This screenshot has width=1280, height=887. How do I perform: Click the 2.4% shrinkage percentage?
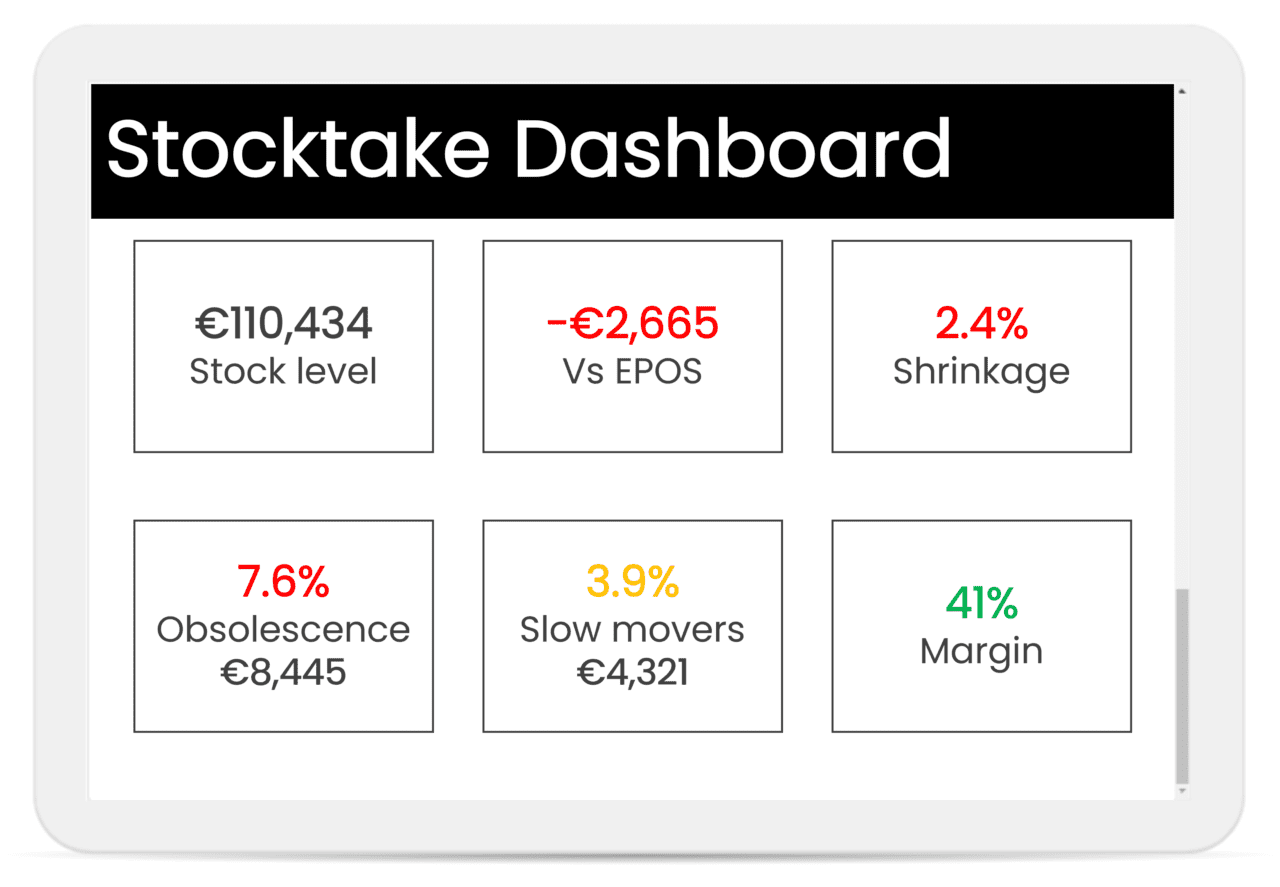tap(981, 321)
